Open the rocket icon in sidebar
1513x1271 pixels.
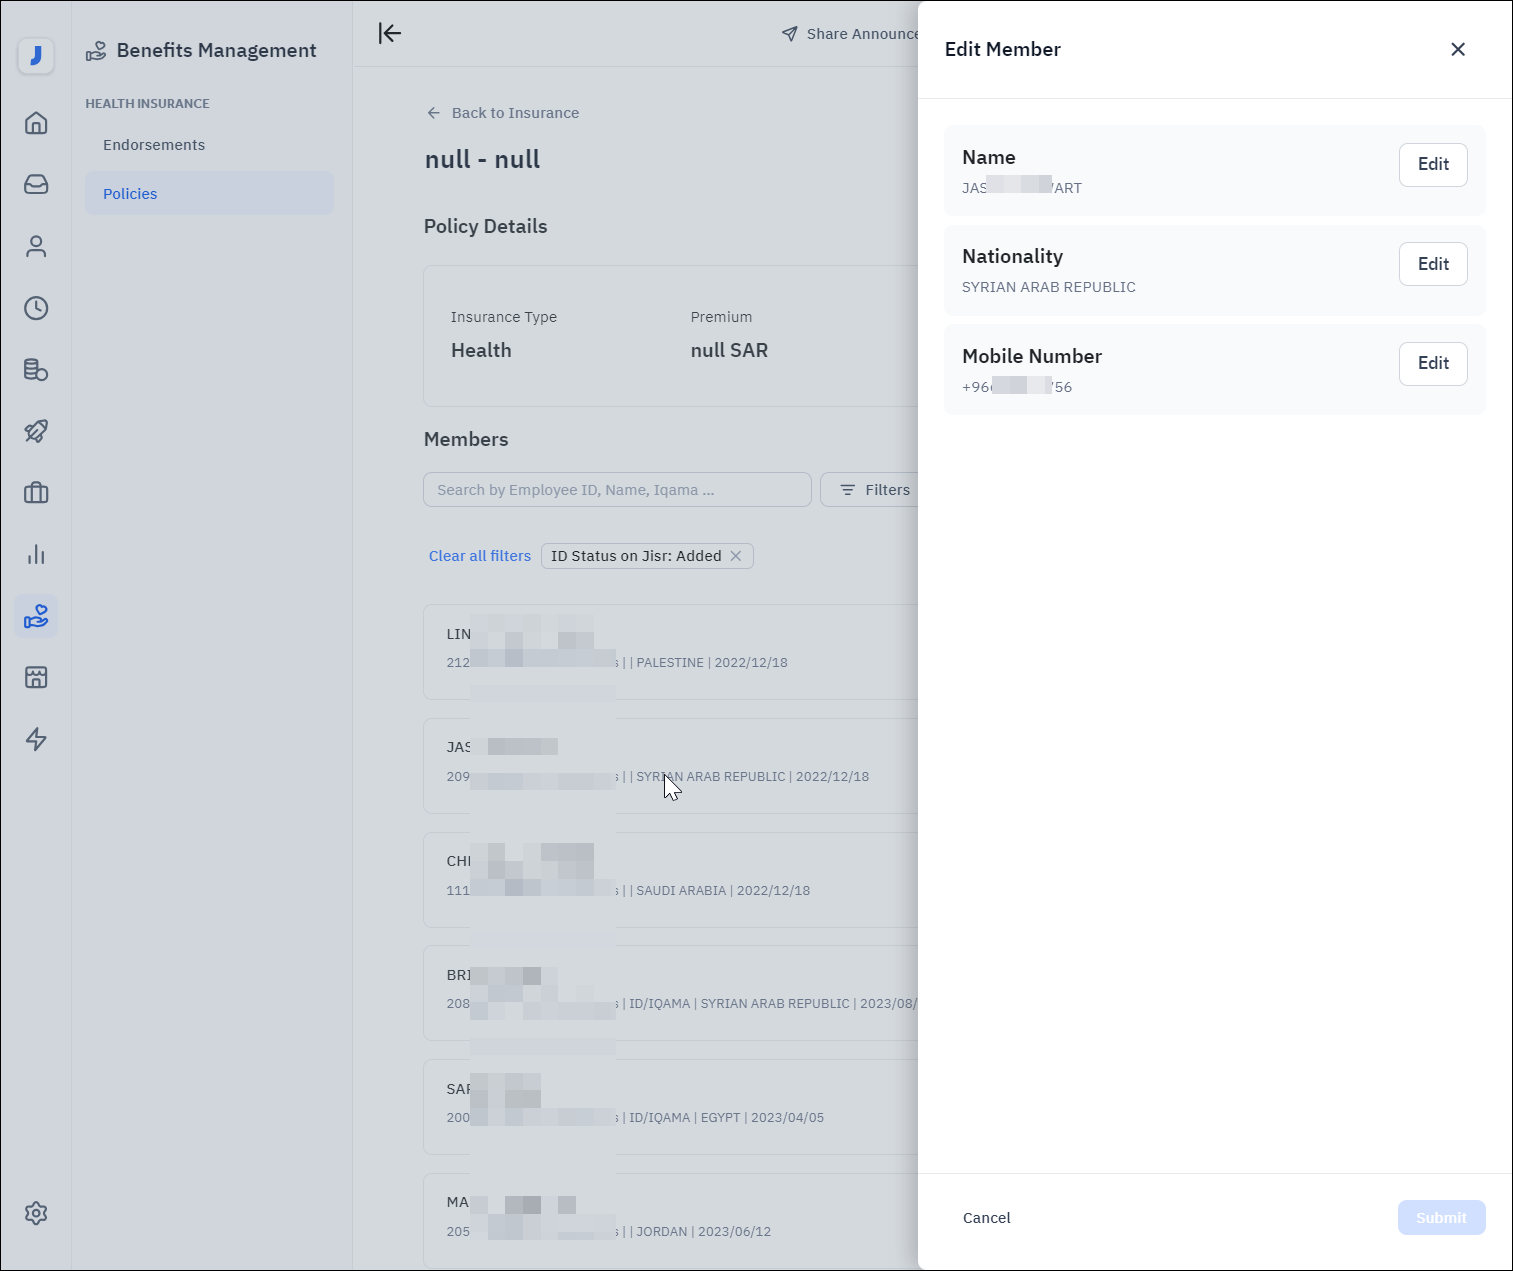pos(36,431)
